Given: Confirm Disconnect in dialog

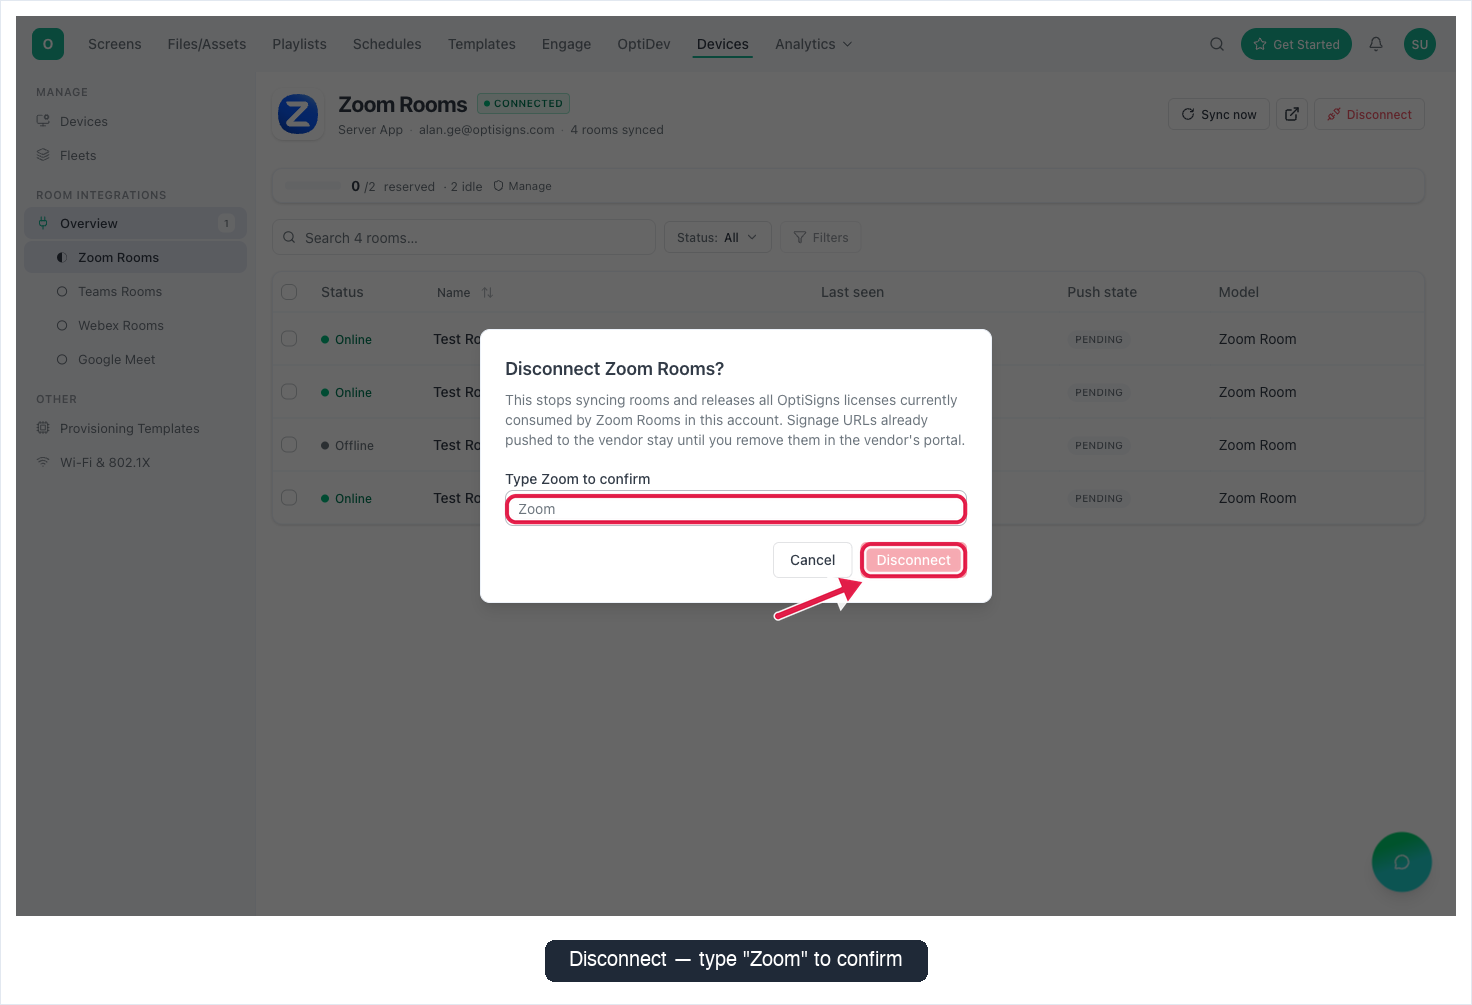Looking at the screenshot, I should tap(913, 560).
